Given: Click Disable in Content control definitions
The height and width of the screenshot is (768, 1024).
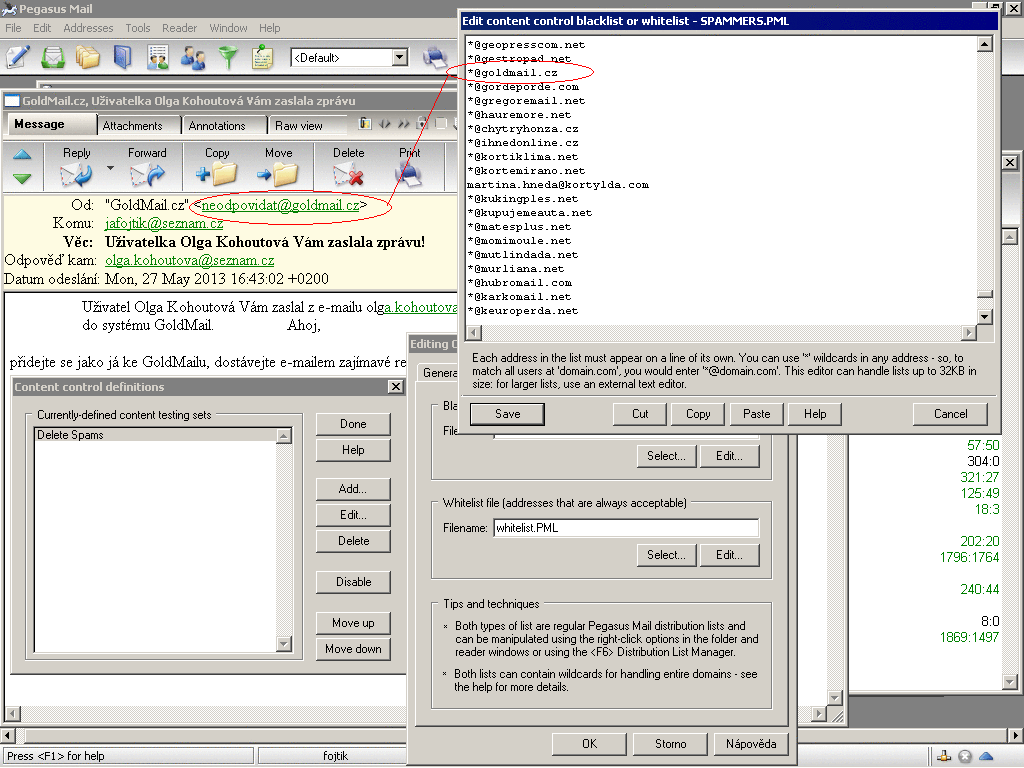Looking at the screenshot, I should (x=353, y=582).
